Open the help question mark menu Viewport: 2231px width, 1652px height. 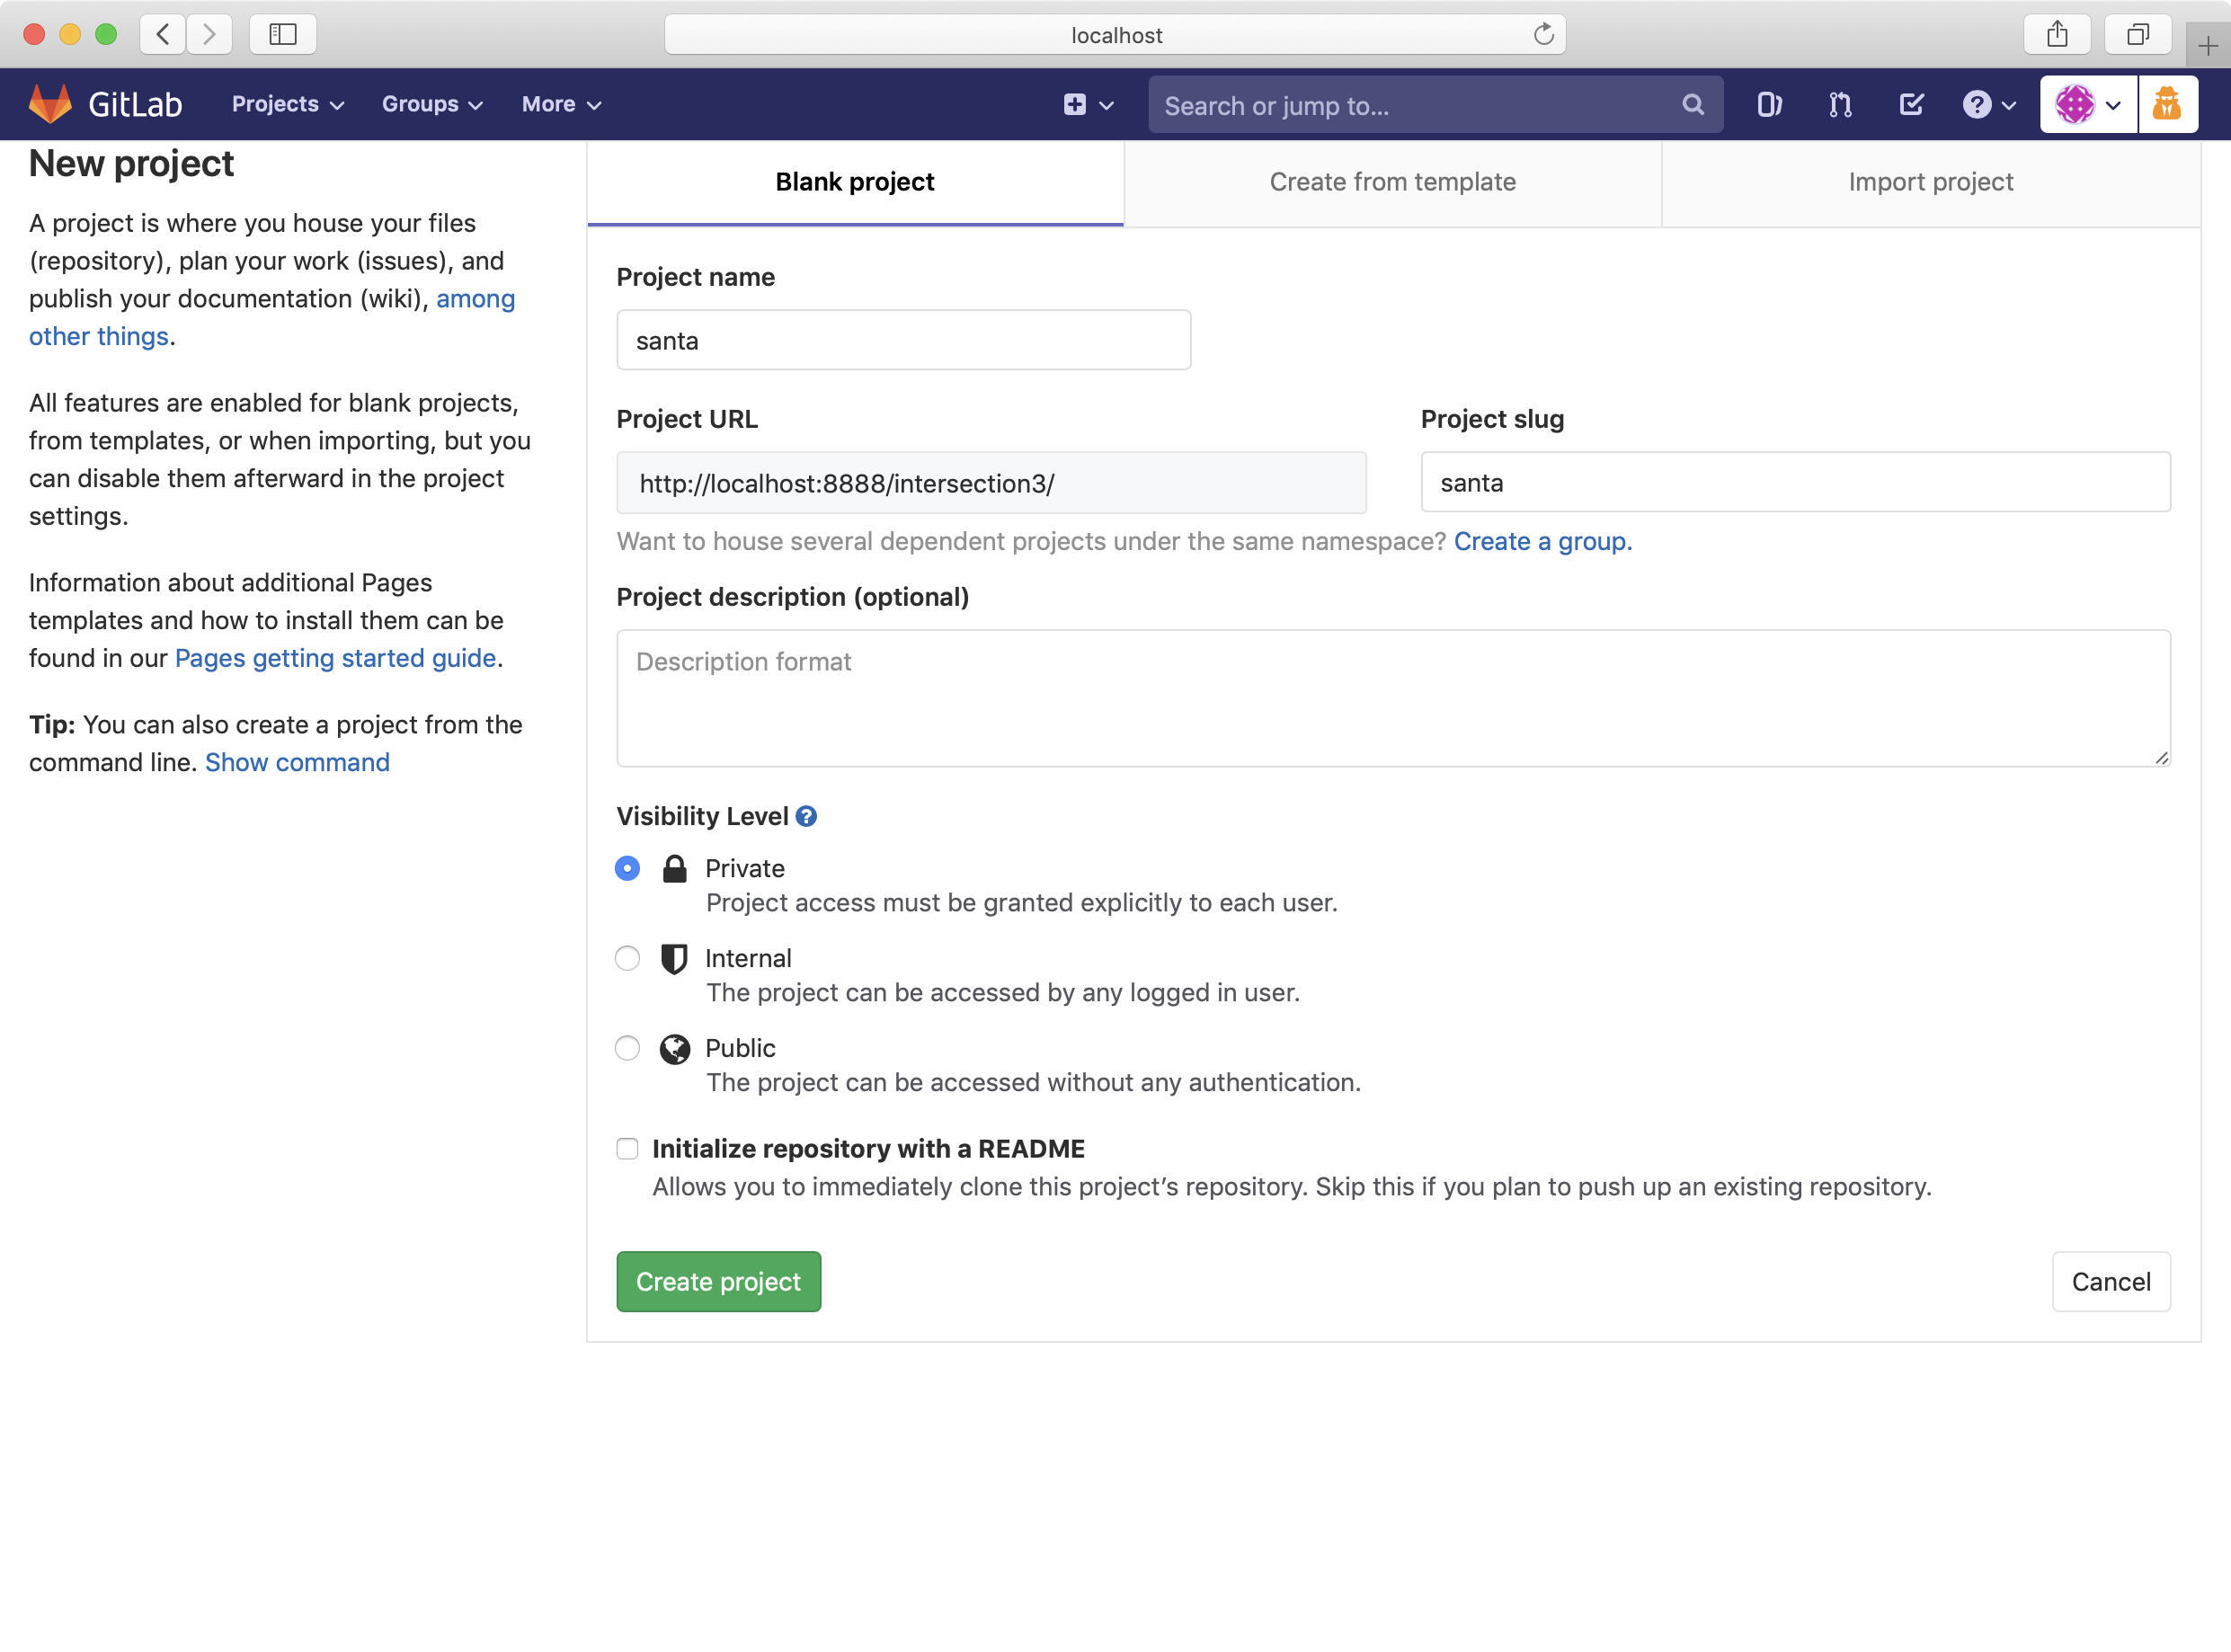pyautogui.click(x=1988, y=105)
